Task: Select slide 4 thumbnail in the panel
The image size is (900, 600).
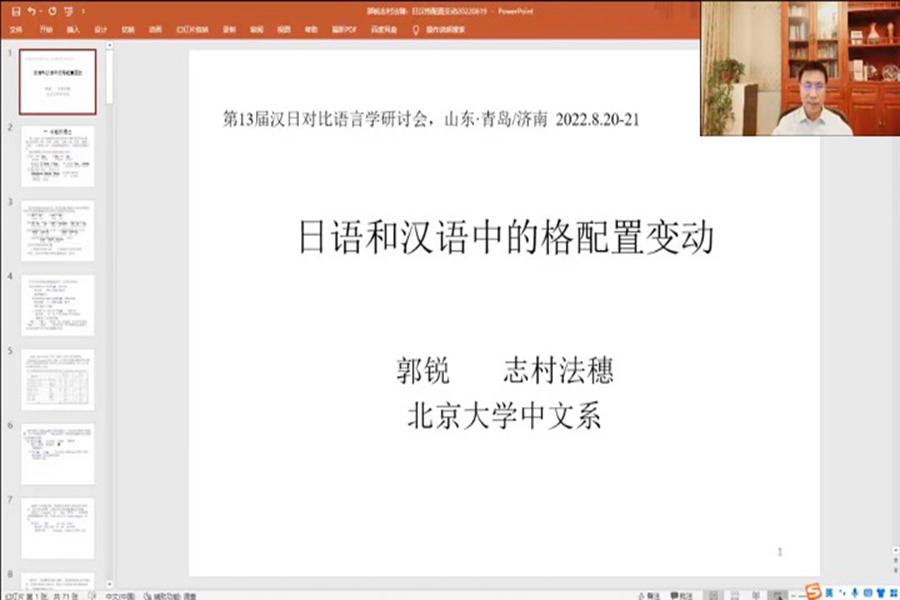Action: pos(57,305)
